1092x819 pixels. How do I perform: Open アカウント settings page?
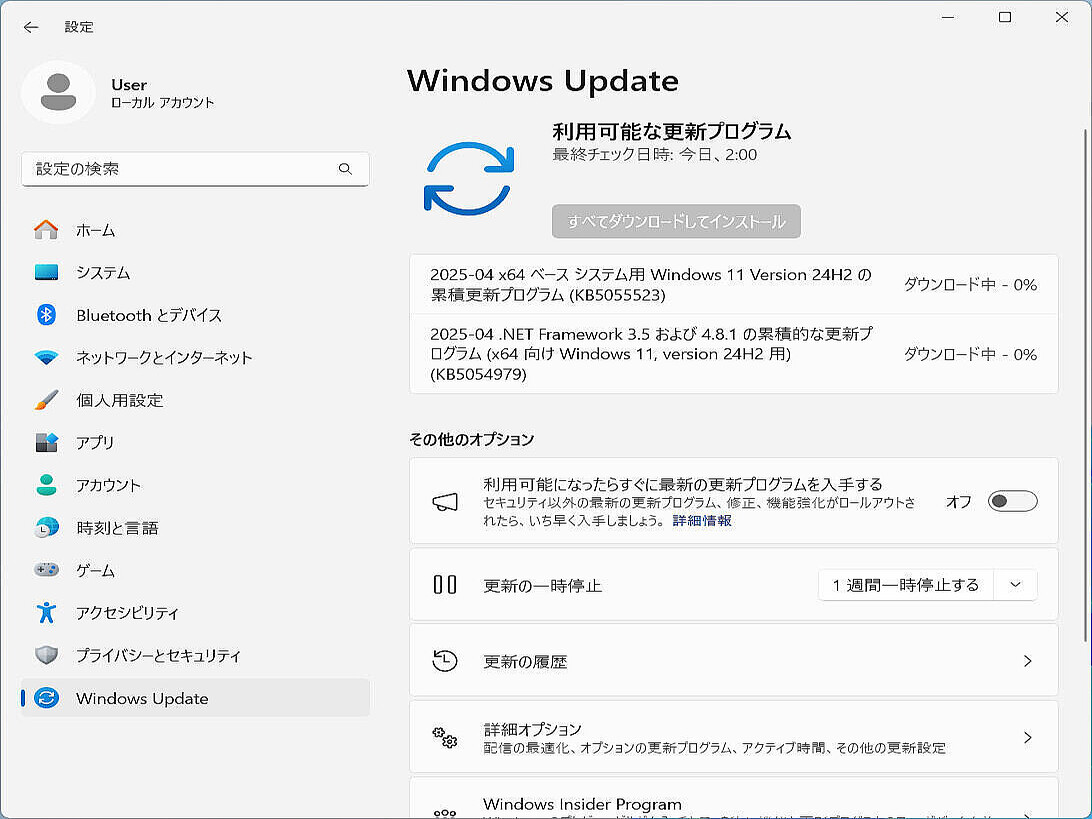point(108,485)
